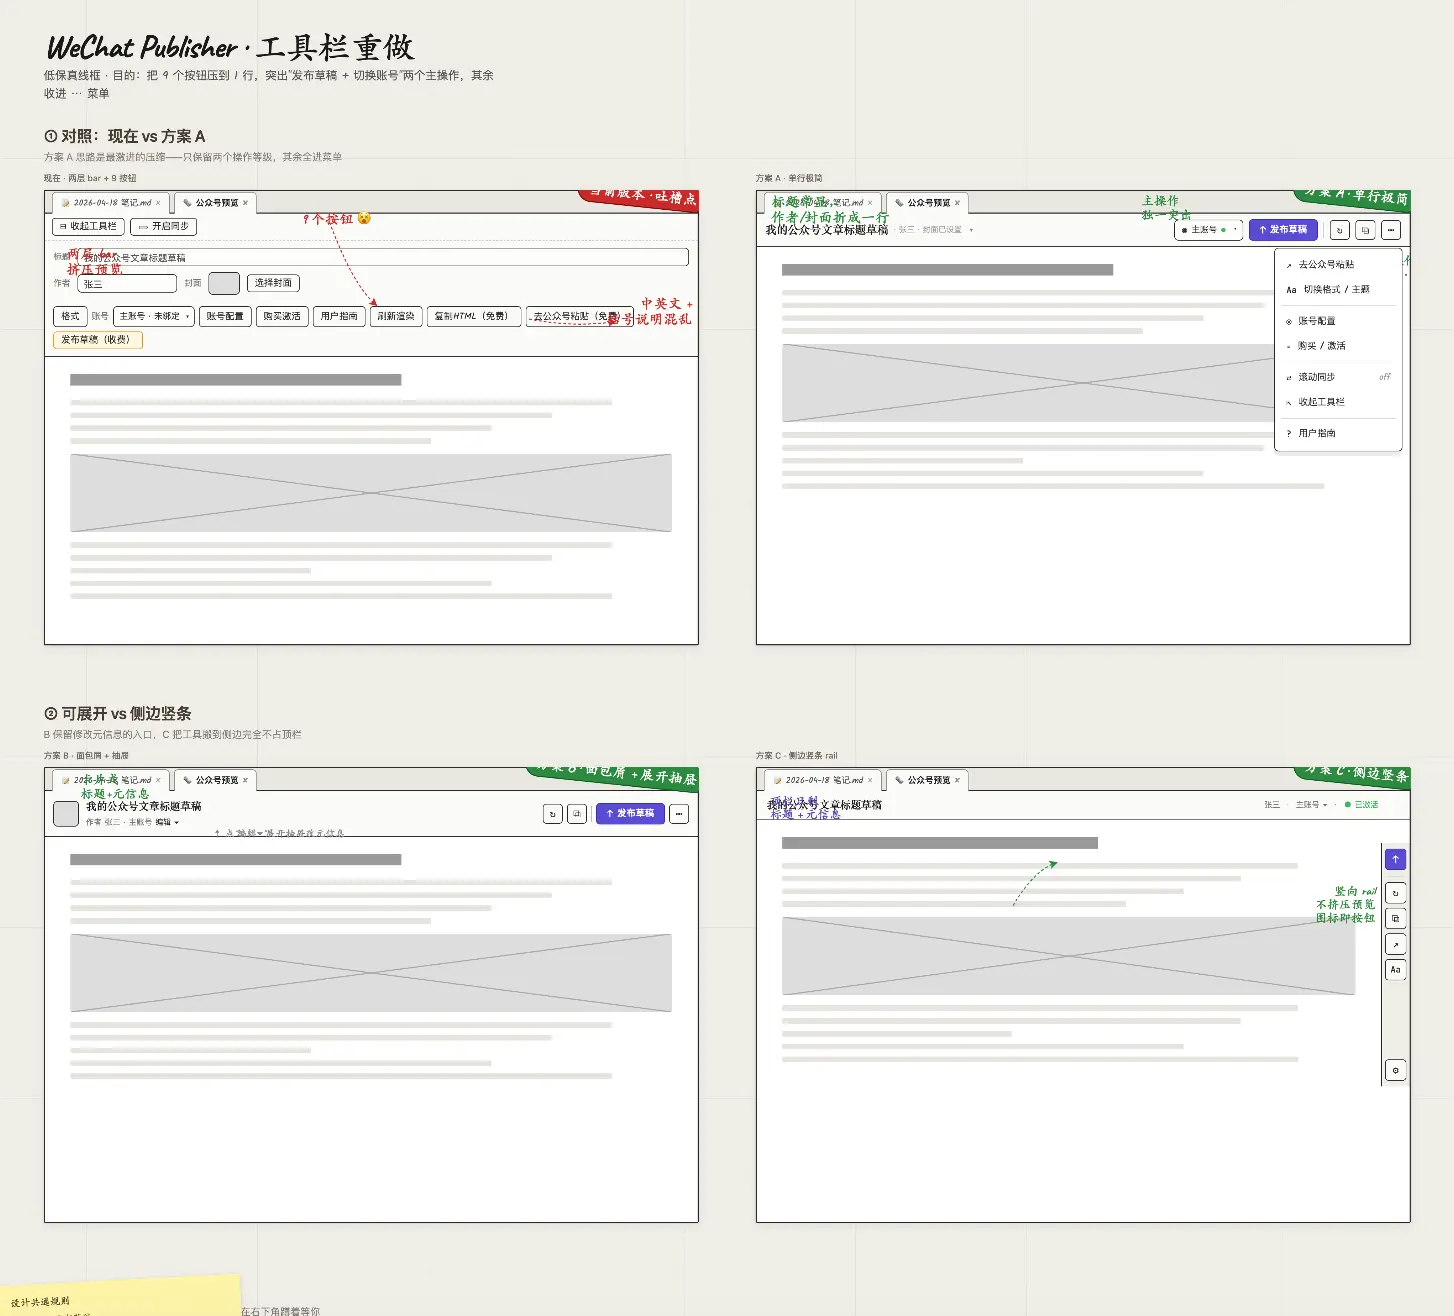Expand the 主账号 dropdown in 方案 A
The width and height of the screenshot is (1454, 1316).
(1209, 230)
